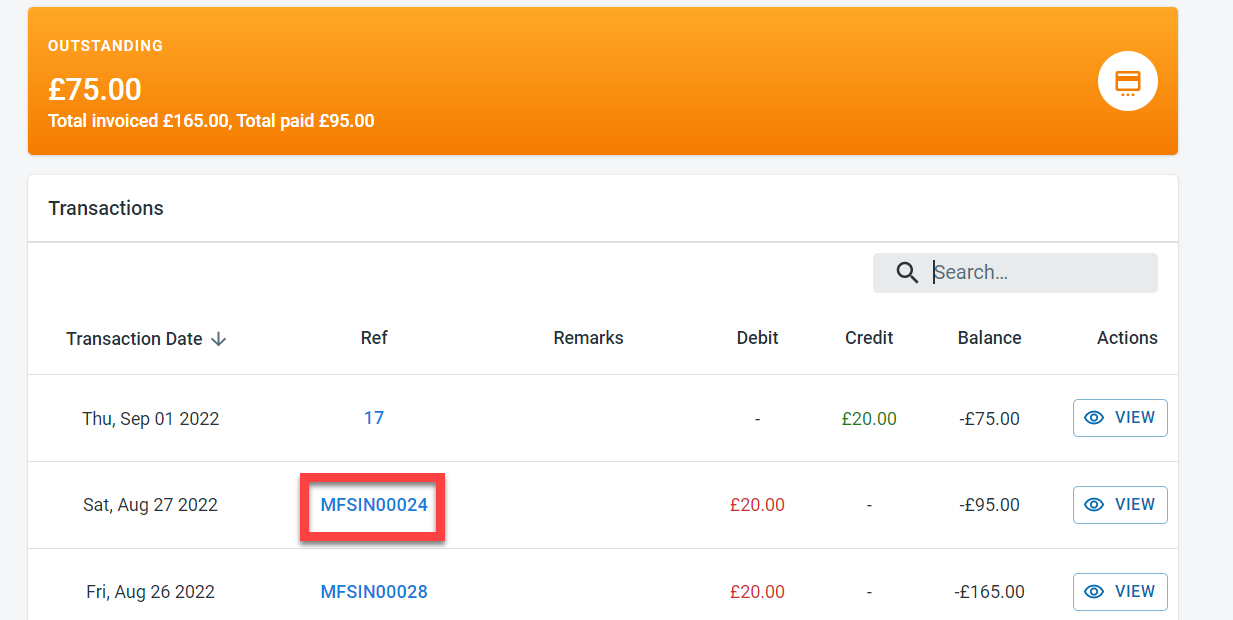Open invoice link MFSIN00028
Screen dimensions: 1233x620
[374, 592]
